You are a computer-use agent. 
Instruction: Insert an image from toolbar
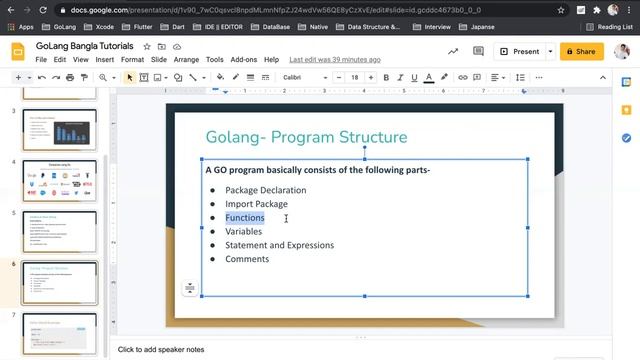pyautogui.click(x=158, y=78)
